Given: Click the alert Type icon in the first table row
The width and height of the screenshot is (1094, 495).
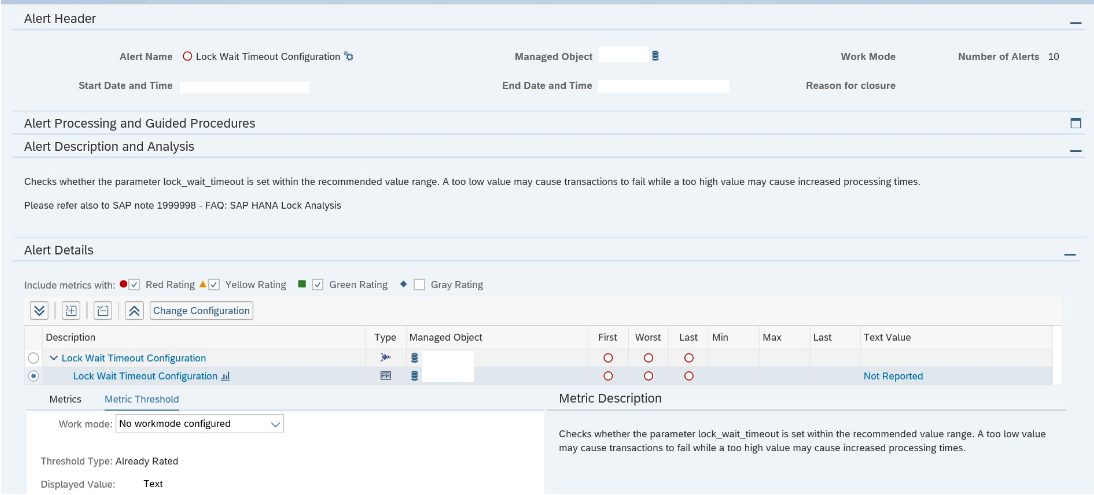Looking at the screenshot, I should coord(385,357).
